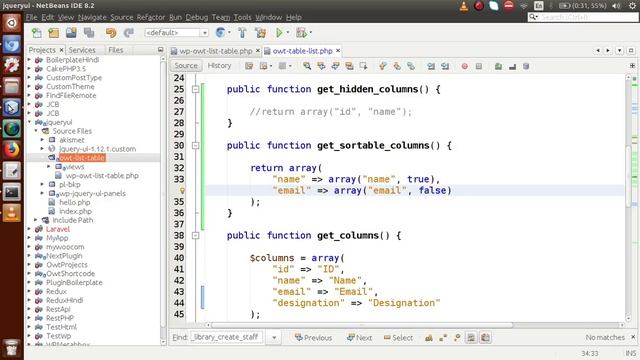Toggle Whole Words in Find bar
The height and width of the screenshot is (360, 640).
(x=443, y=338)
